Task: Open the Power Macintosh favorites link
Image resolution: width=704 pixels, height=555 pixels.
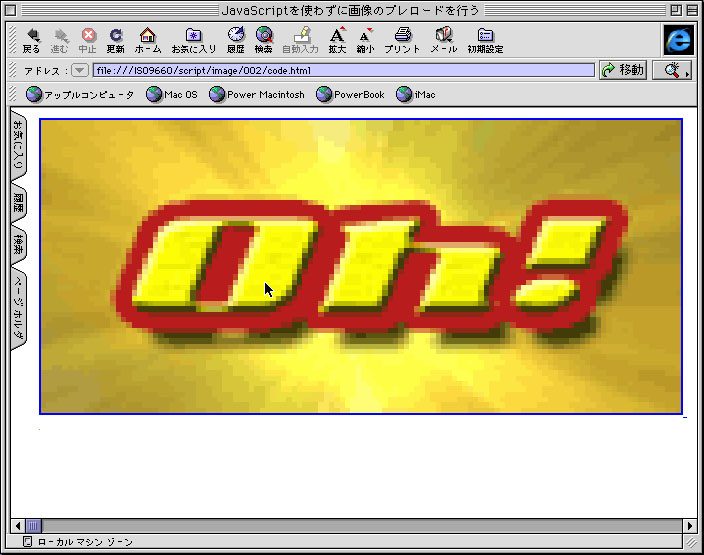Action: [x=257, y=95]
